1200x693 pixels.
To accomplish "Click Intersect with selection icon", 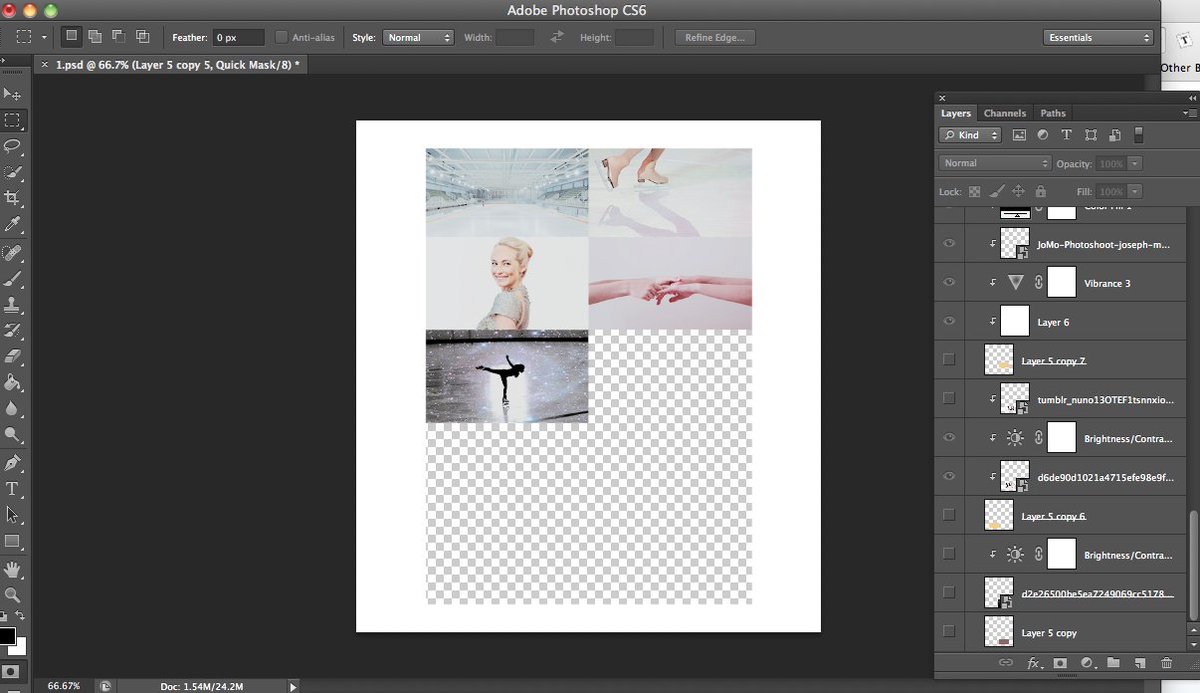I will 143,37.
